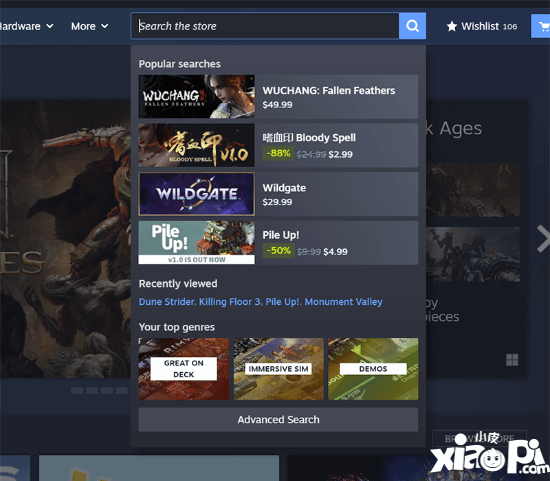Advance carousel with right arrow
The image size is (550, 481).
coord(543,238)
